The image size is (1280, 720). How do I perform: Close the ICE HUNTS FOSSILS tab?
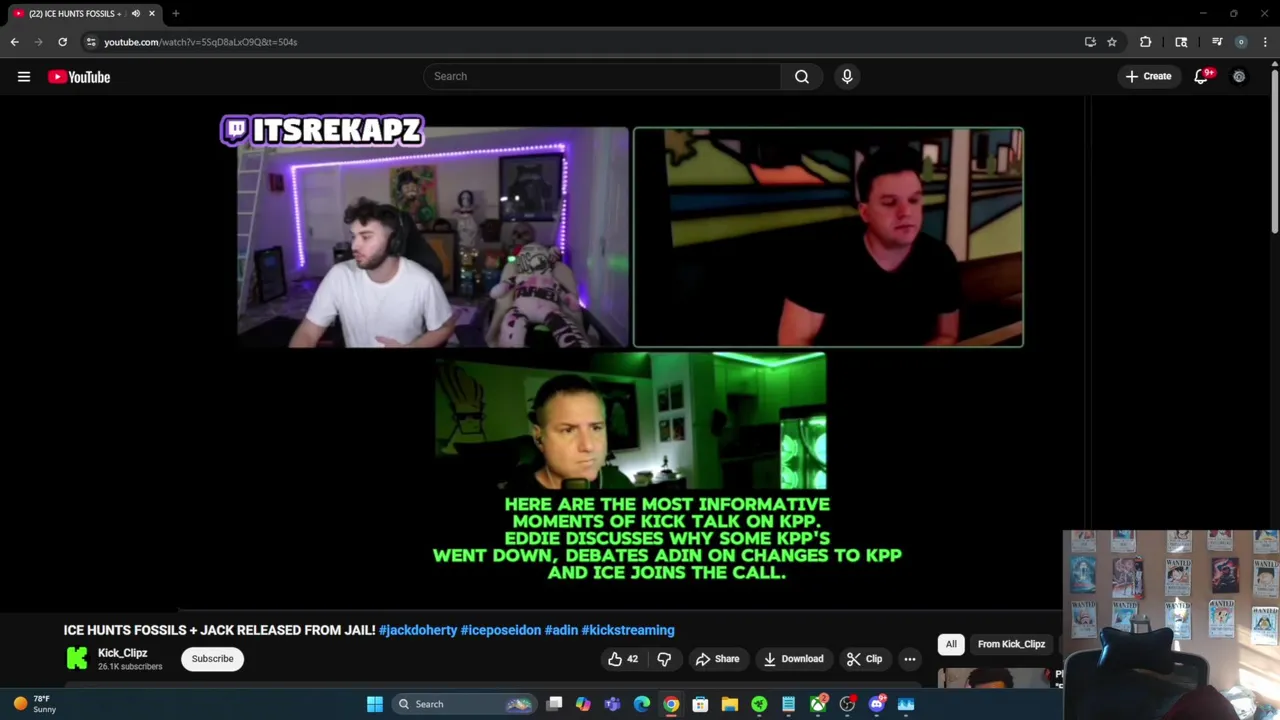152,14
